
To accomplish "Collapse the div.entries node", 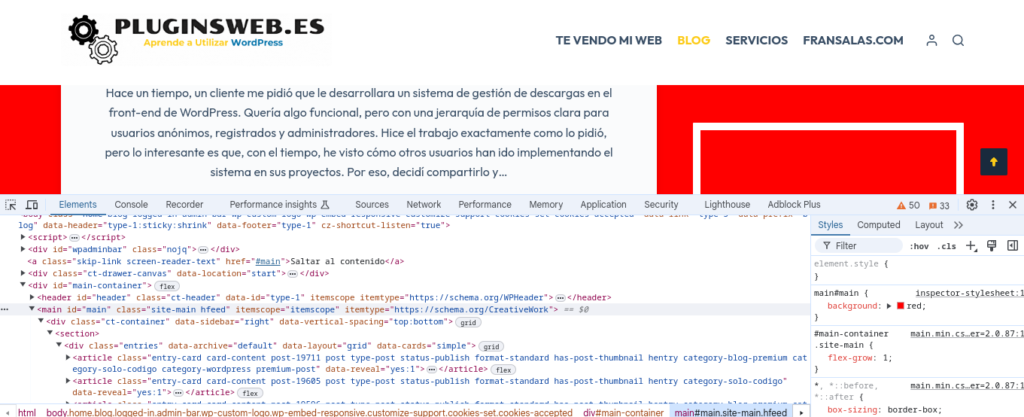I will coord(58,345).
